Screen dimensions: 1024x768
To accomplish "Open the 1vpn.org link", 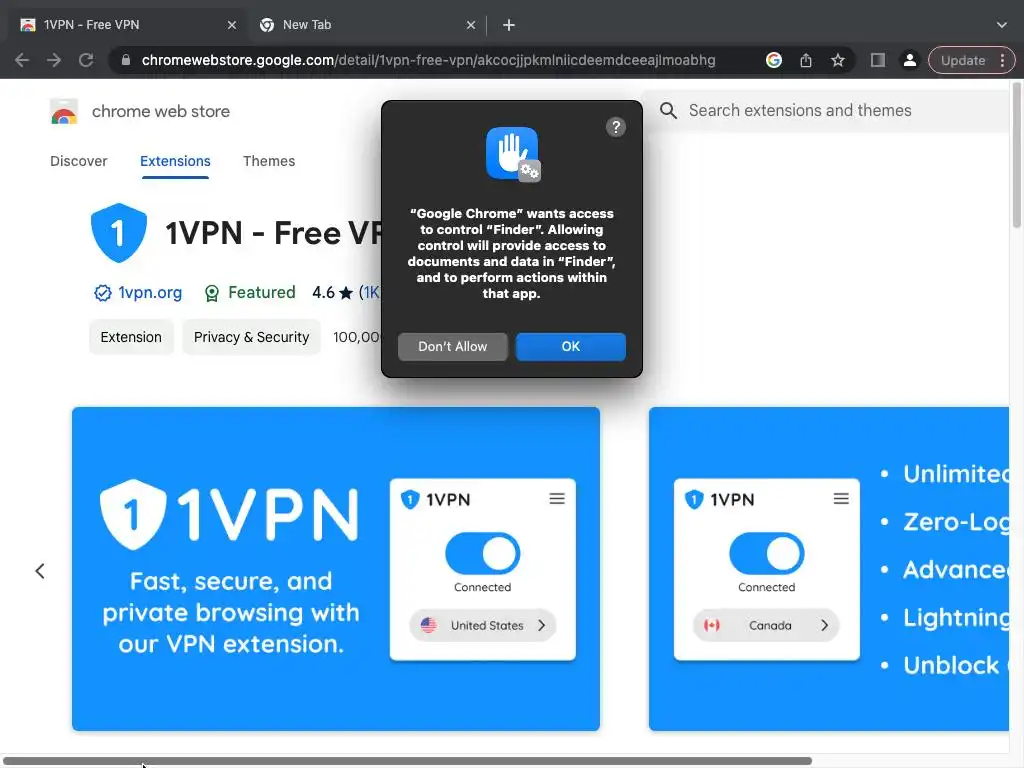I will (150, 293).
